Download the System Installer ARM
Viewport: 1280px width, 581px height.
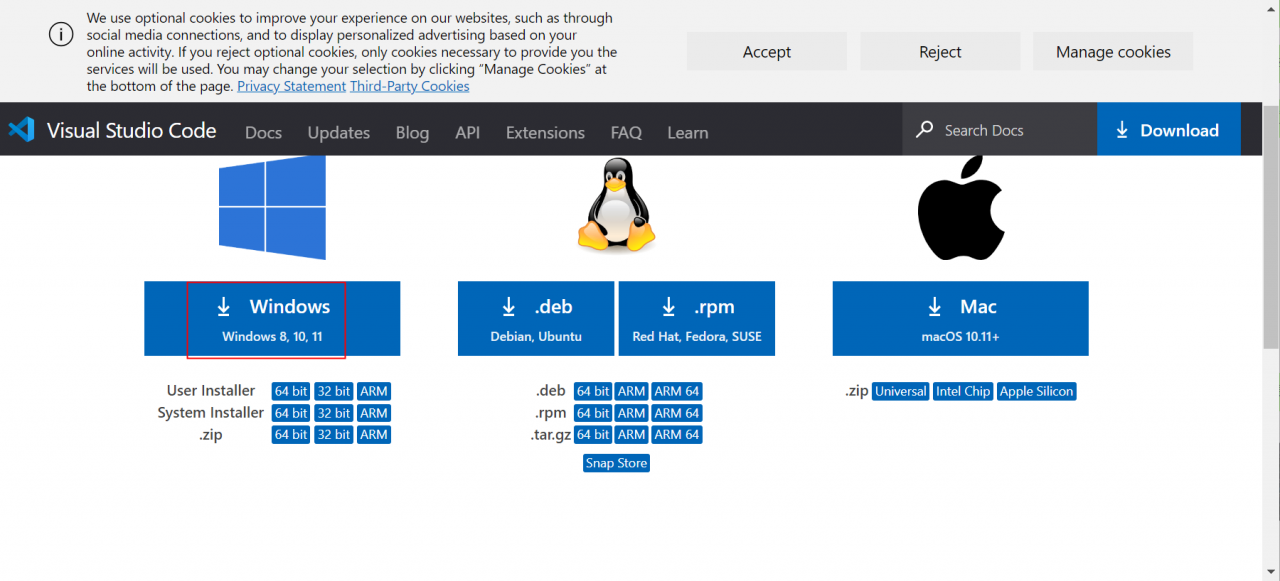374,413
